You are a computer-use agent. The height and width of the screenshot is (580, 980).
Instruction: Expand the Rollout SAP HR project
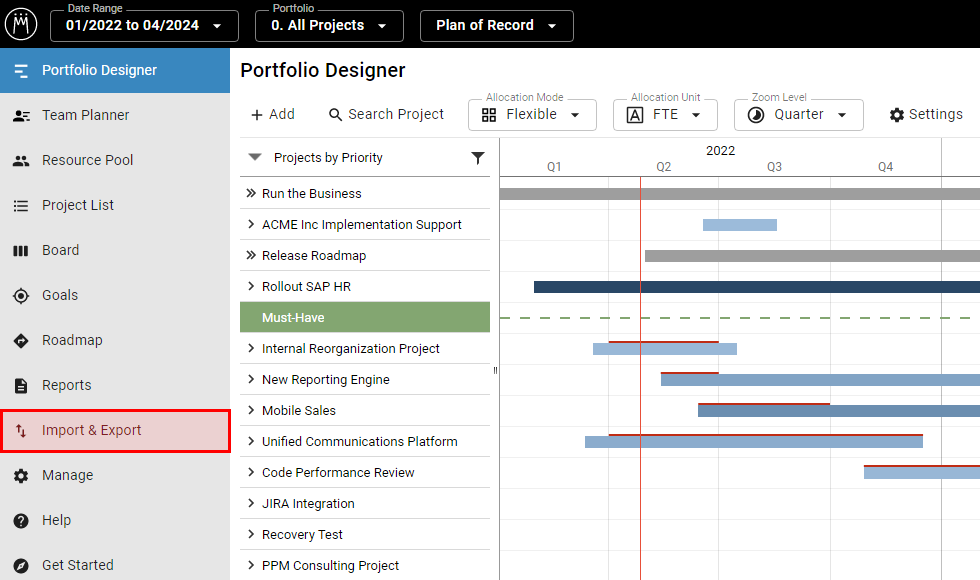pyautogui.click(x=251, y=287)
